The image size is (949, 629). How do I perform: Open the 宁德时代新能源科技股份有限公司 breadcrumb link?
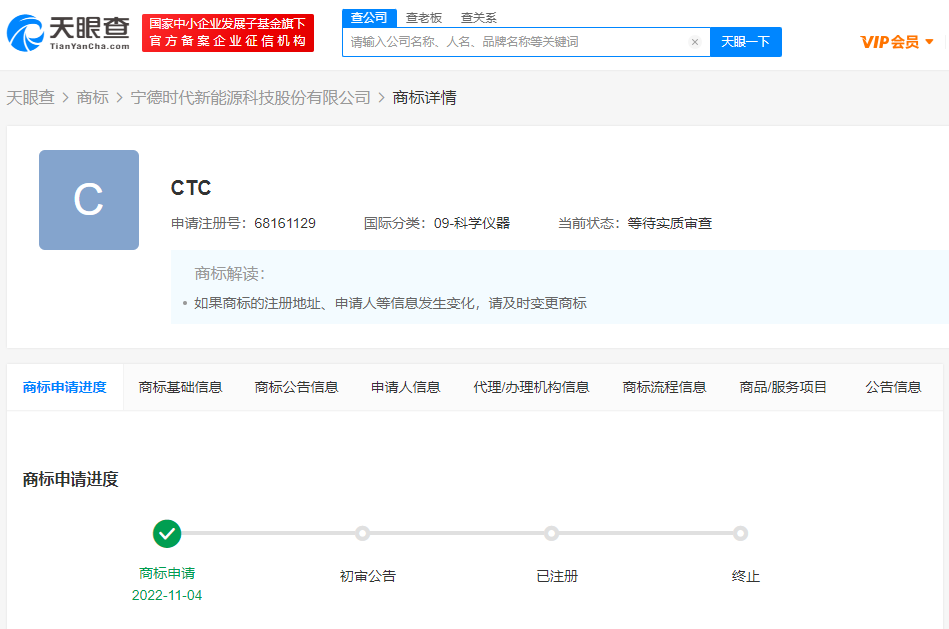coord(251,97)
